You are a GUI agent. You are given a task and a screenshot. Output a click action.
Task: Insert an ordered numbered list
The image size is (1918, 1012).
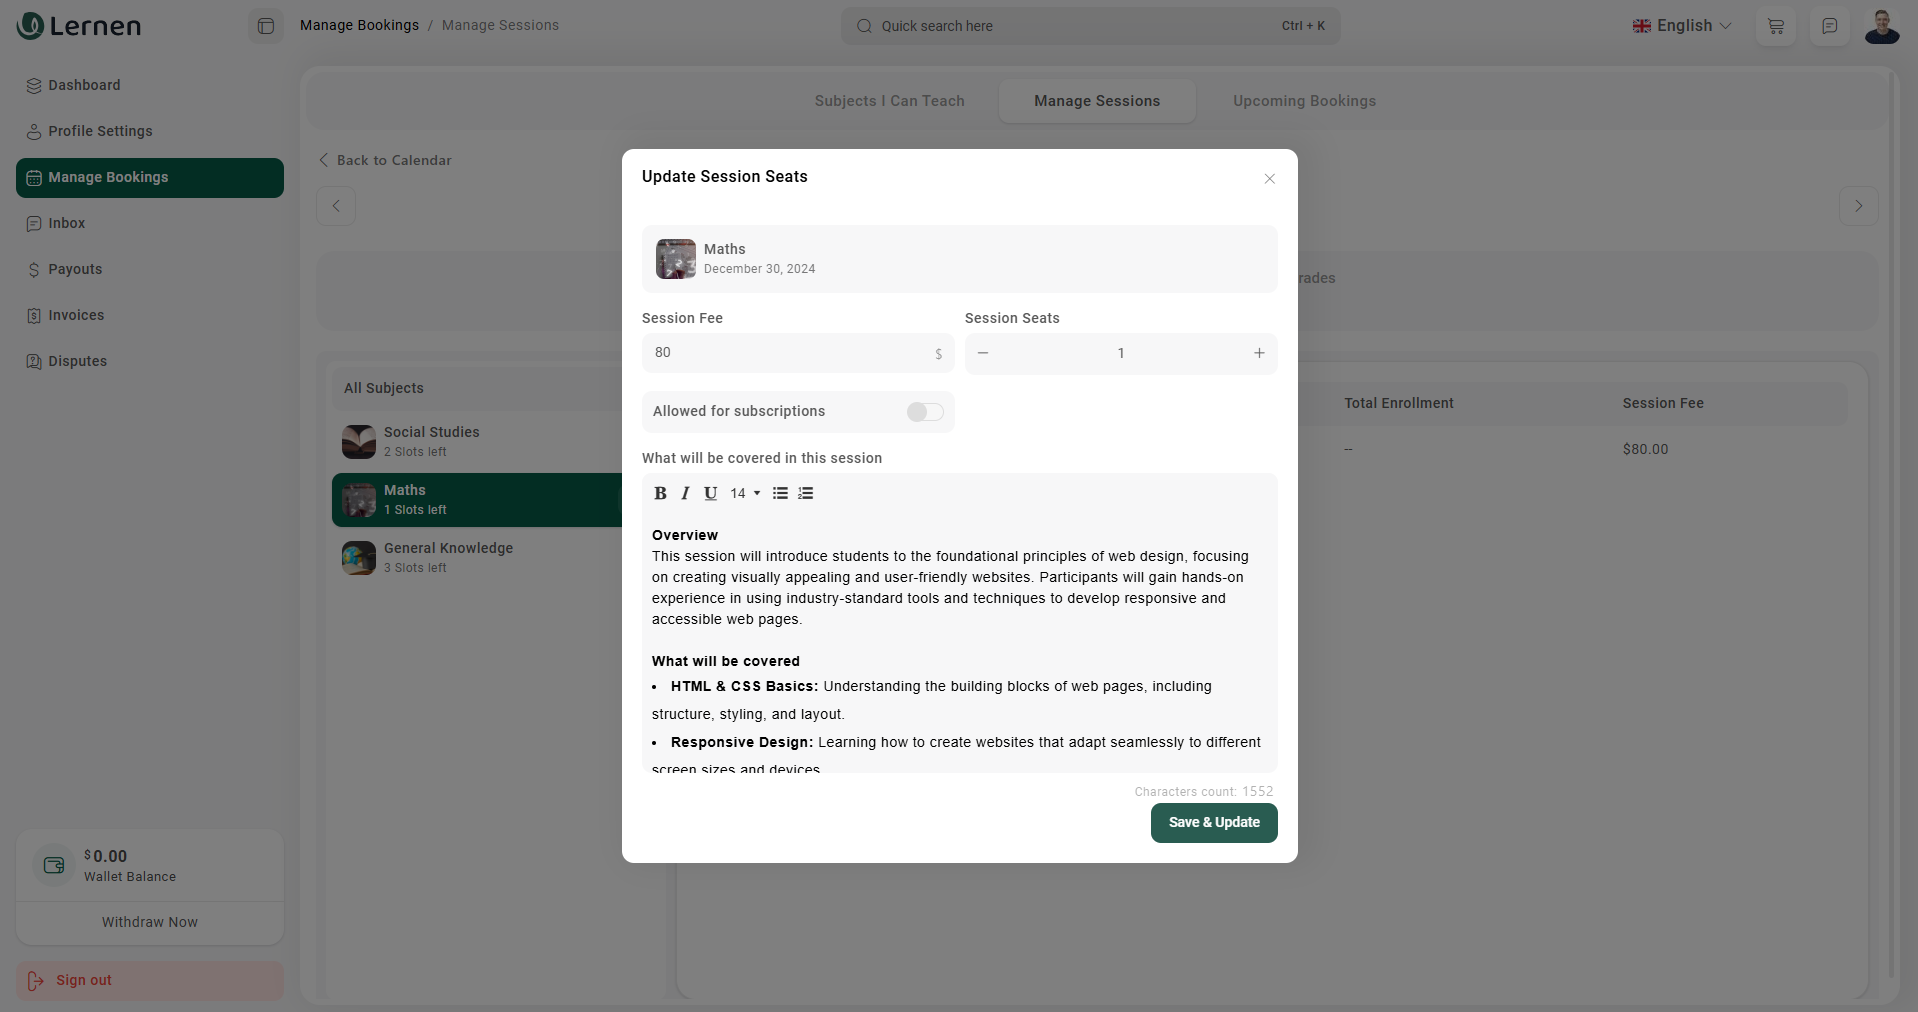pos(806,493)
